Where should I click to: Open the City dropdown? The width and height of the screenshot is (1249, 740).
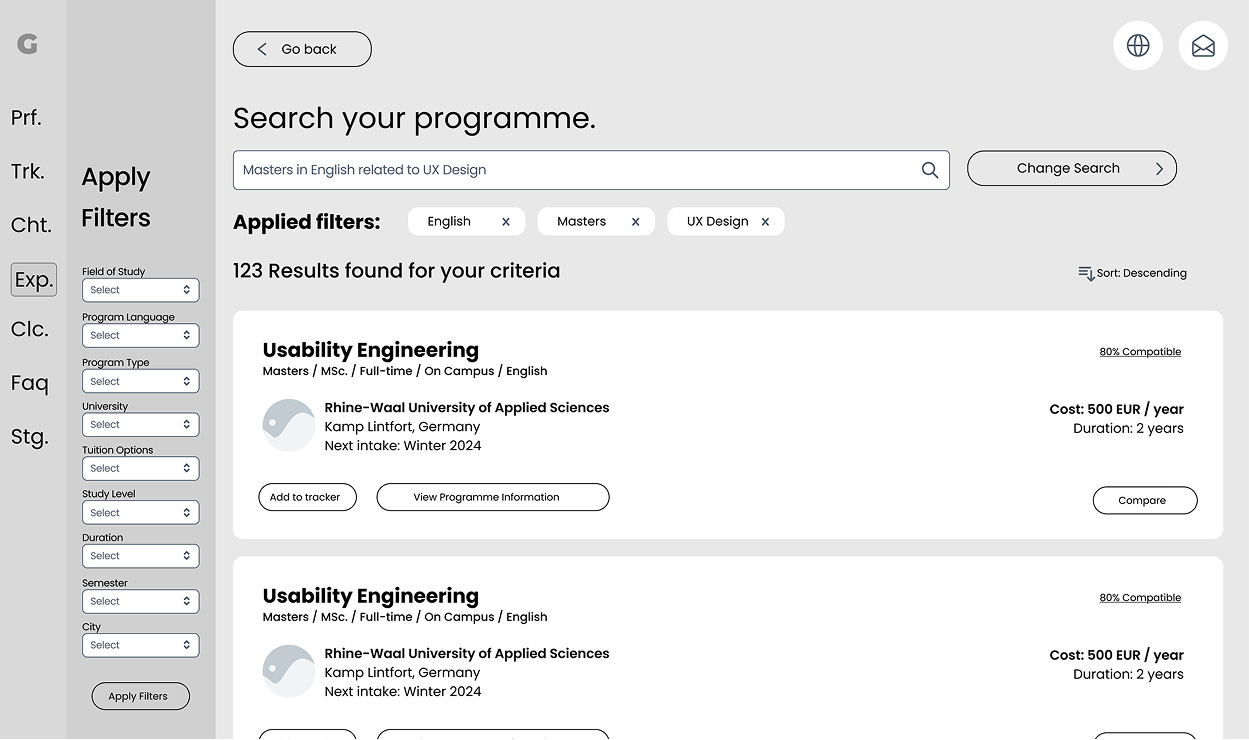click(x=140, y=645)
